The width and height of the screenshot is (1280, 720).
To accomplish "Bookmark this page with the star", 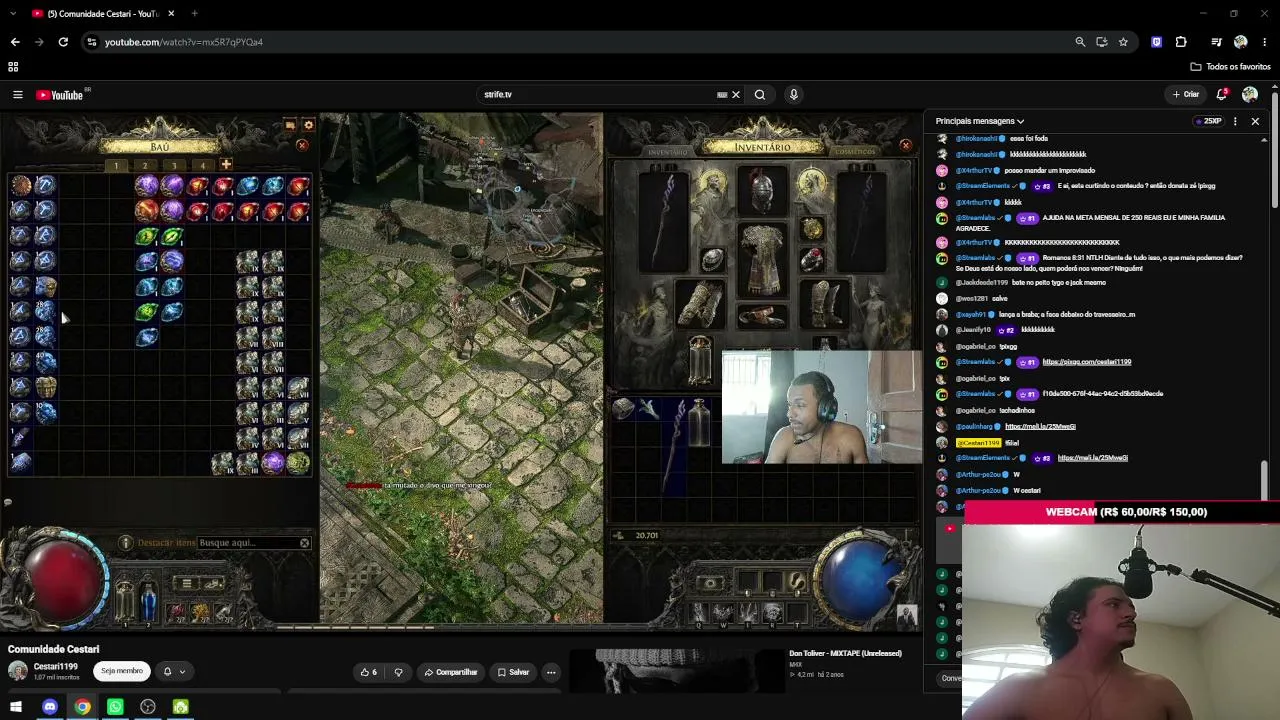I will click(1123, 42).
